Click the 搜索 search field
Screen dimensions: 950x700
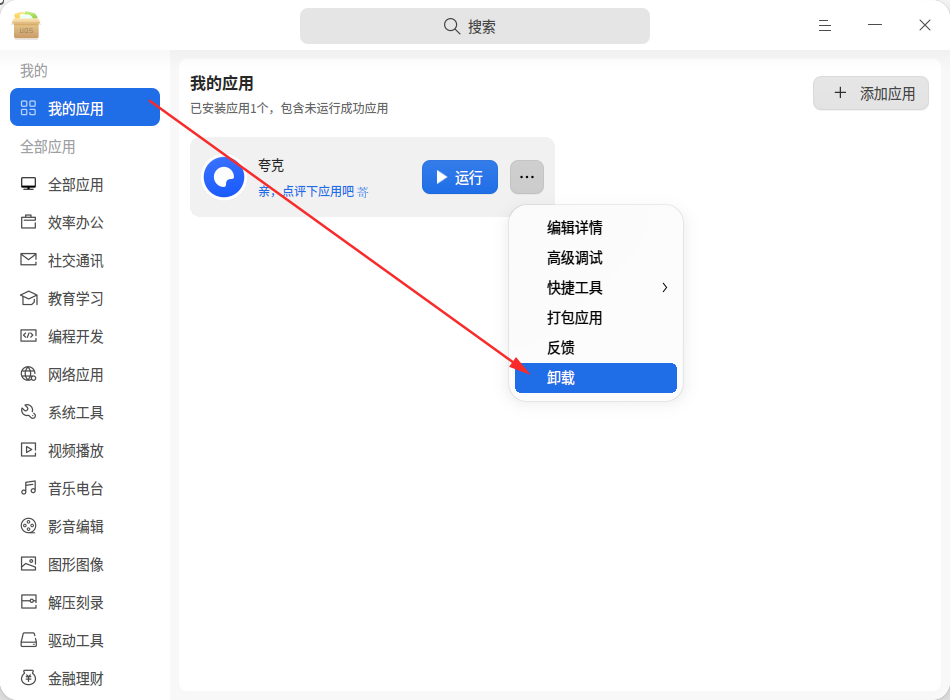click(475, 26)
